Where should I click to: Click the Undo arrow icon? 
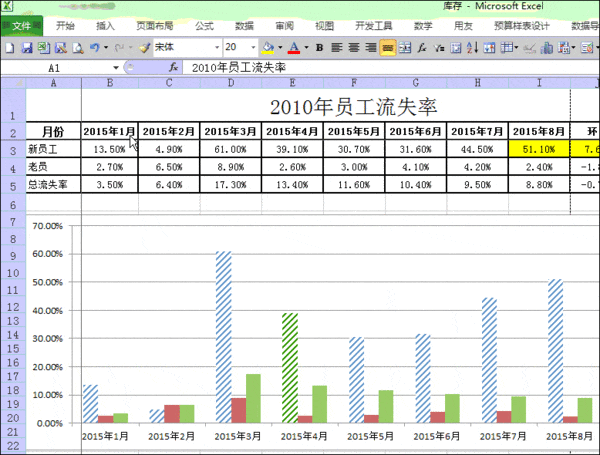[95, 48]
